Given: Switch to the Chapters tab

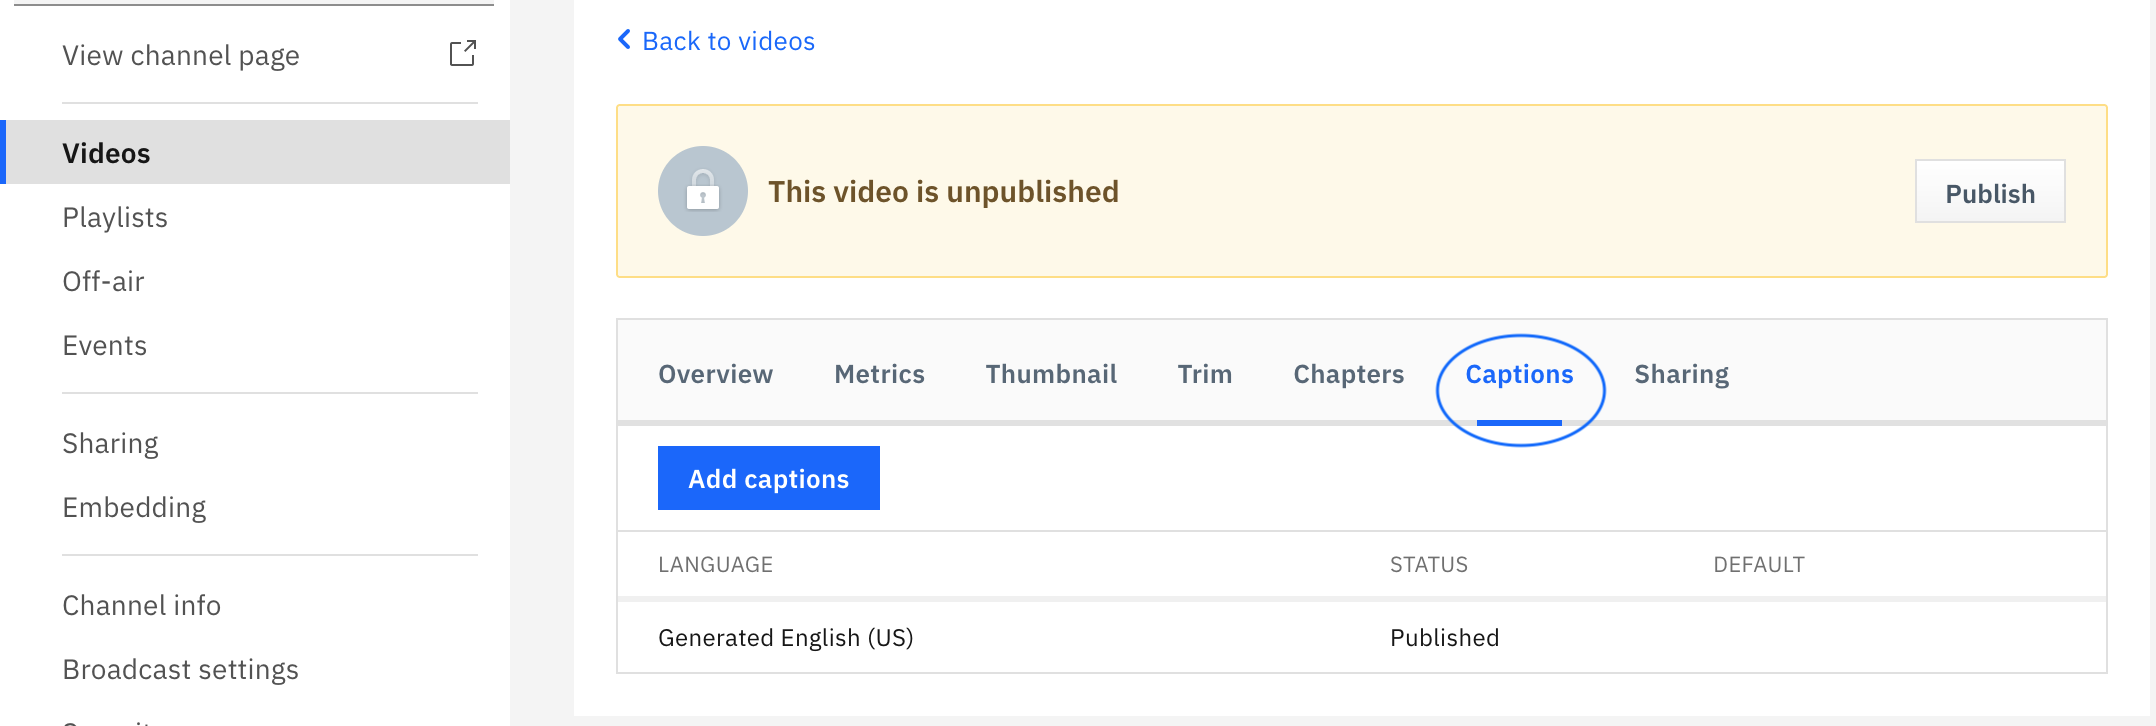Looking at the screenshot, I should [x=1349, y=374].
